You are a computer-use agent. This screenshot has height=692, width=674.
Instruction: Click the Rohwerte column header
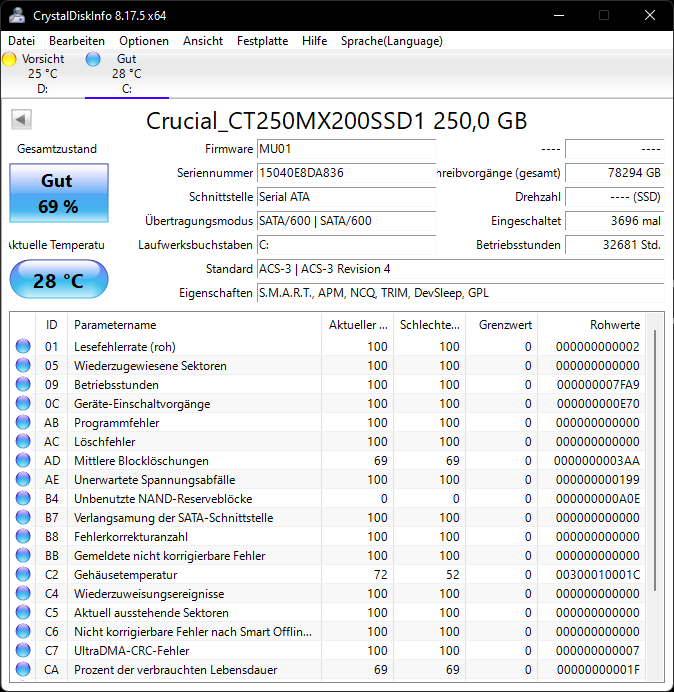point(591,325)
